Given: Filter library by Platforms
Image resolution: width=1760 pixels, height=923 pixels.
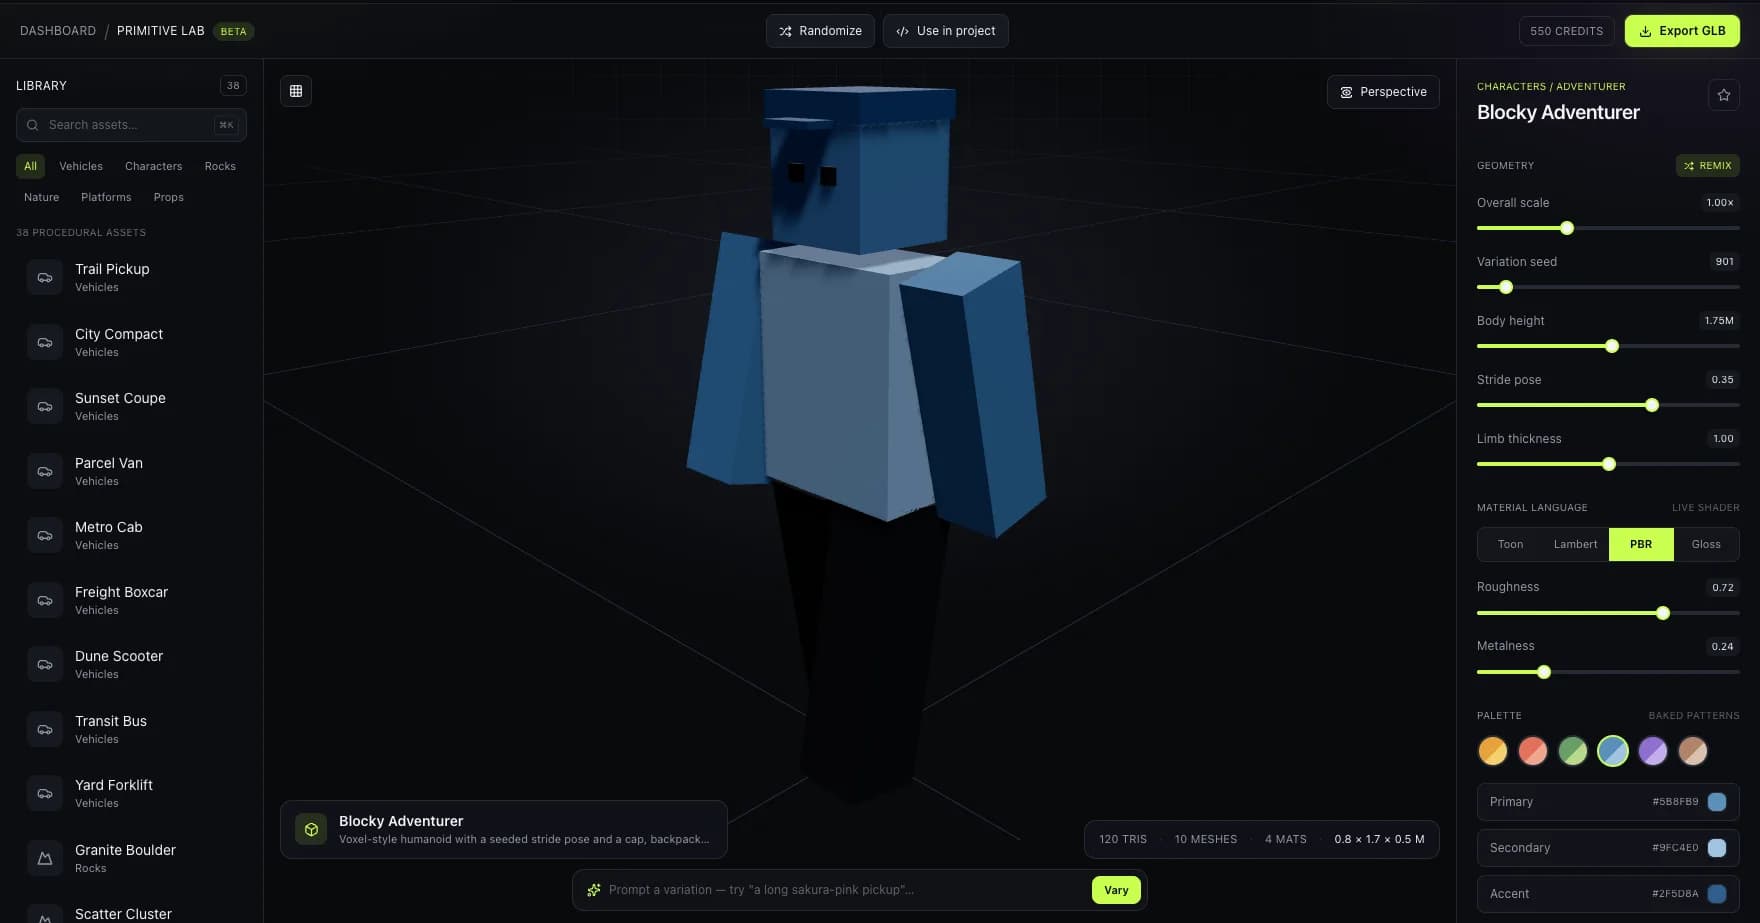Looking at the screenshot, I should pos(106,197).
